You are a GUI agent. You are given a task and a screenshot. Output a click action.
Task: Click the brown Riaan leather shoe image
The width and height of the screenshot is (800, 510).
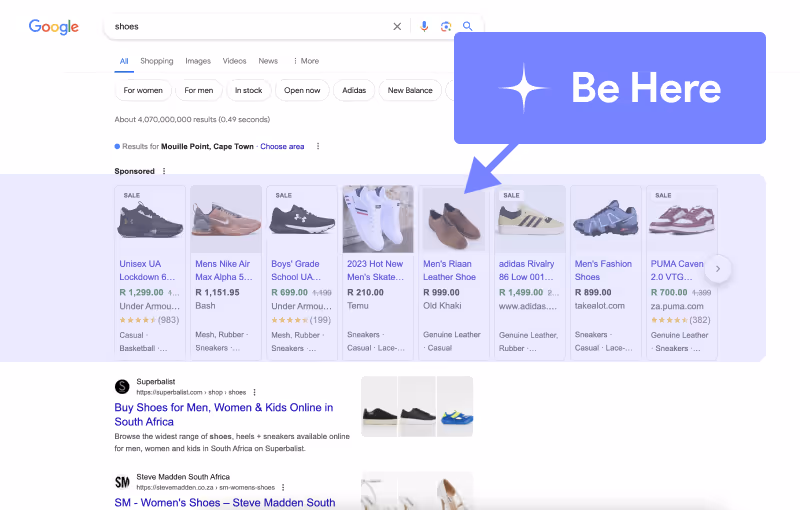[x=454, y=220]
